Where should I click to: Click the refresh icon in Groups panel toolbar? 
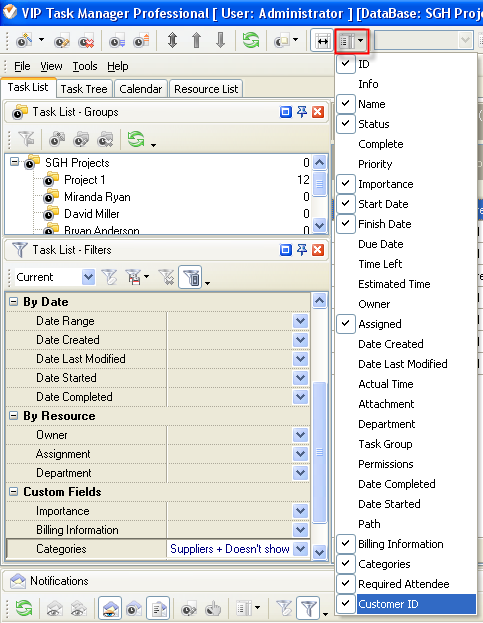136,139
